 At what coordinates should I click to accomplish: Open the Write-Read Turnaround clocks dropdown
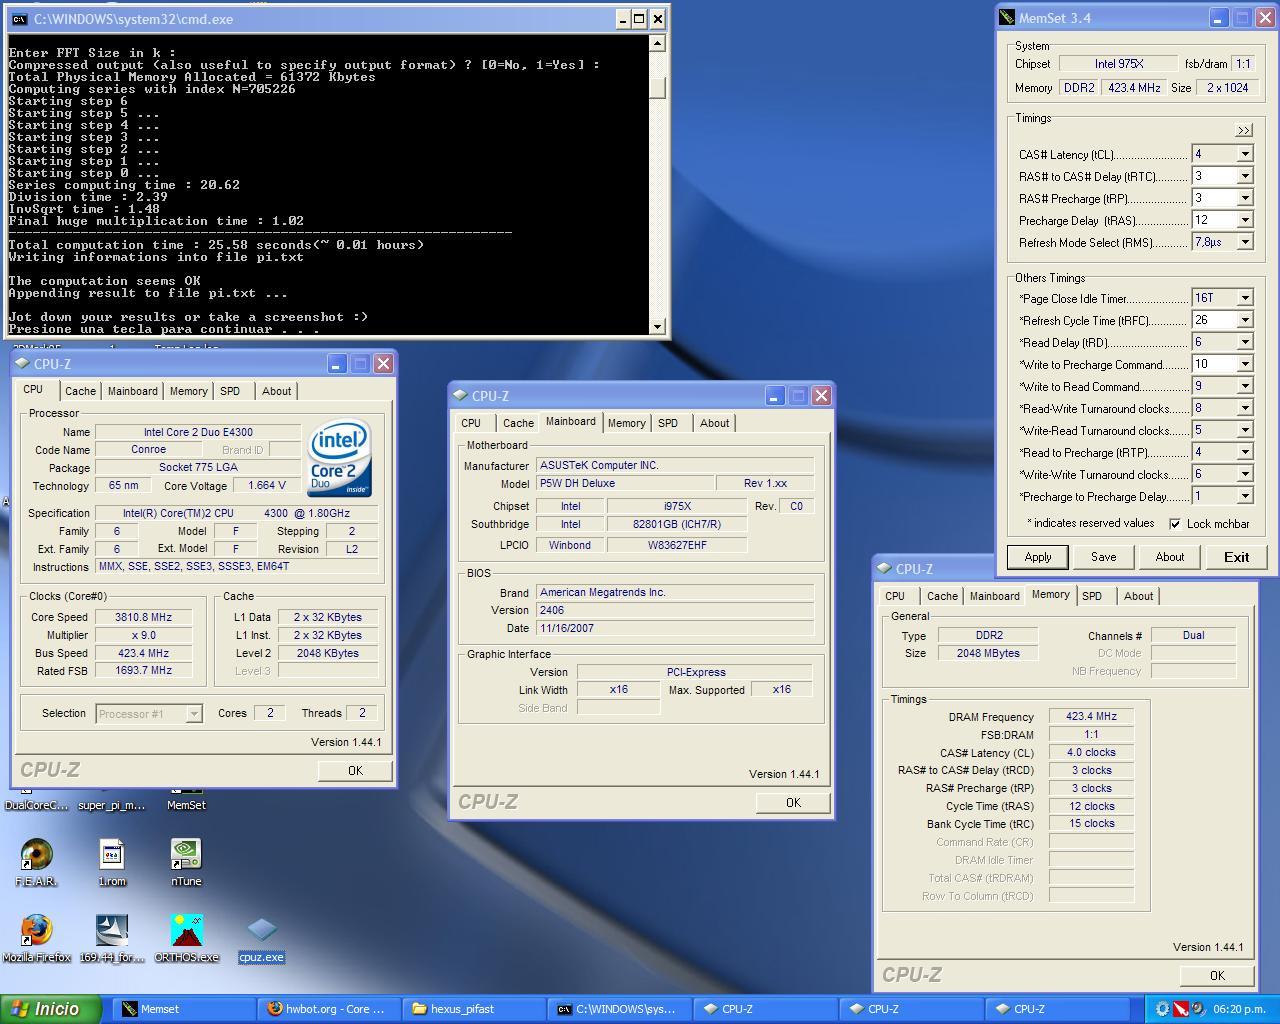tap(1245, 430)
